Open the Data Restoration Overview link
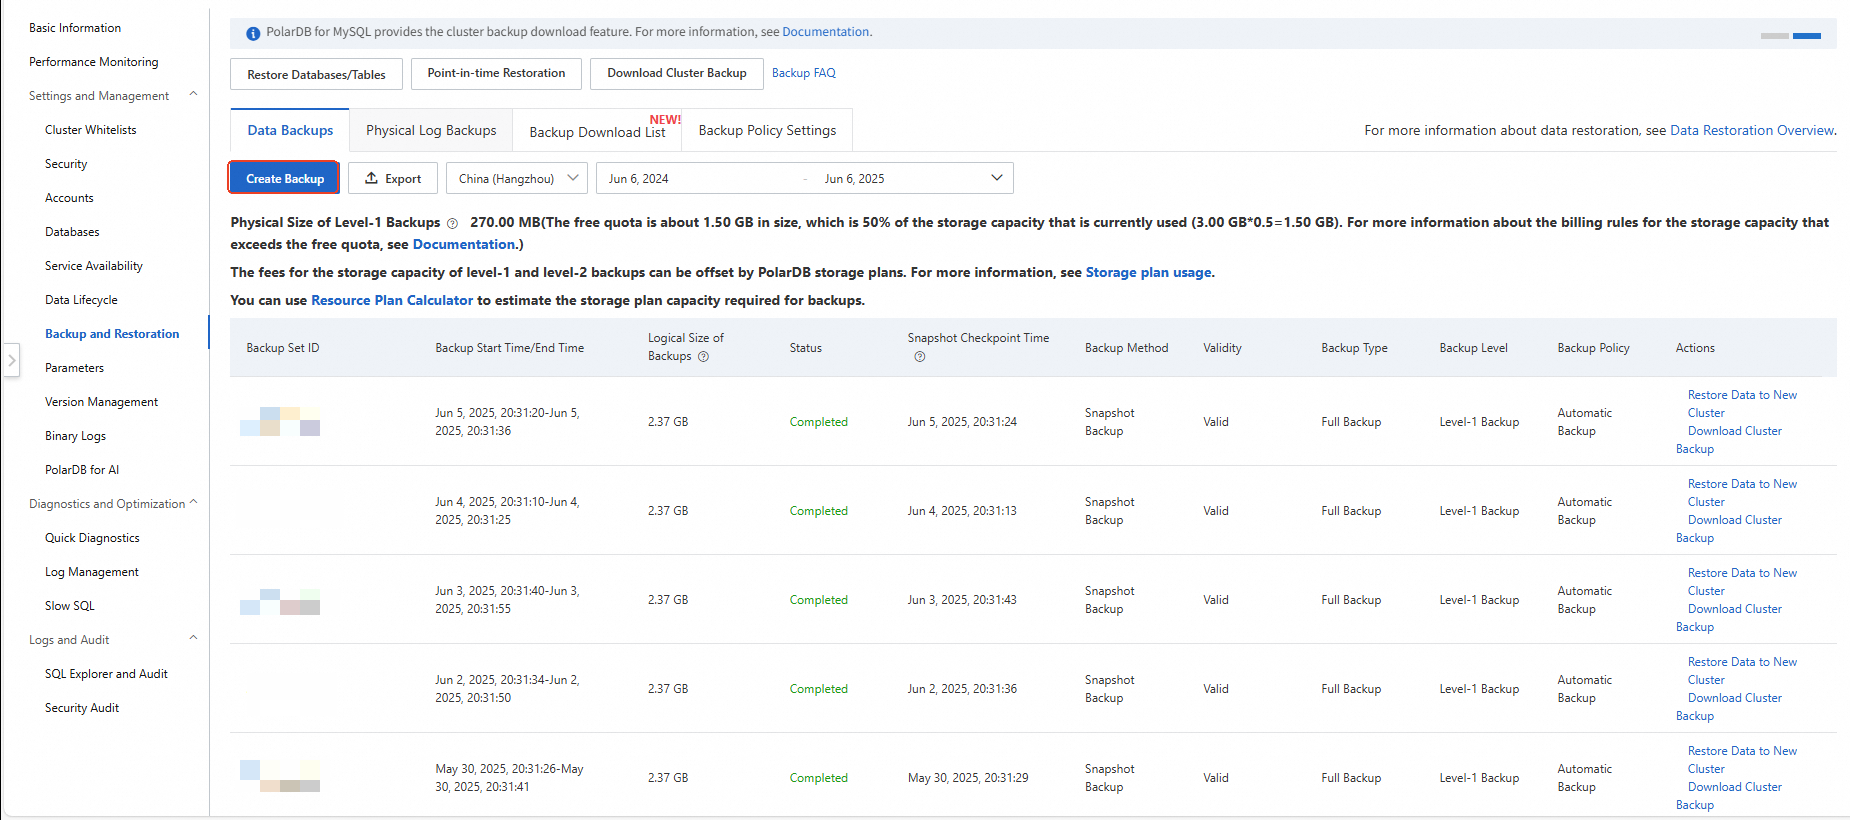This screenshot has width=1850, height=820. pyautogui.click(x=1752, y=130)
